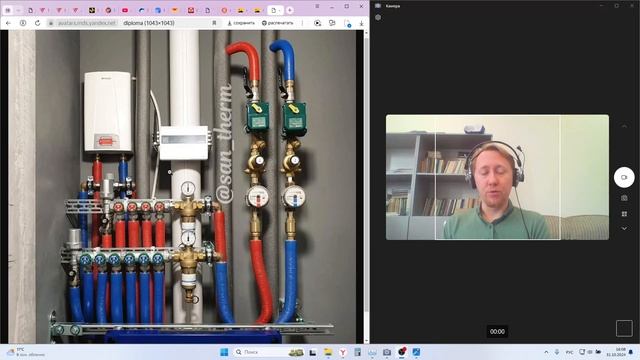Open the extensions icon with blue badge
640x360 pixels.
coord(347,24)
